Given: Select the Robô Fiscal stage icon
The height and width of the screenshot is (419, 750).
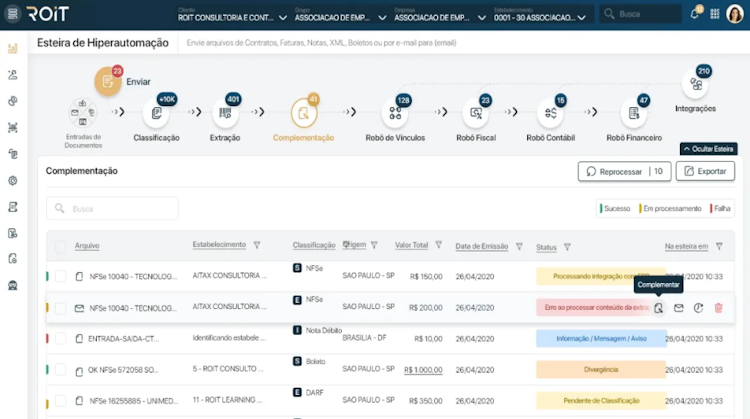Looking at the screenshot, I should [476, 113].
